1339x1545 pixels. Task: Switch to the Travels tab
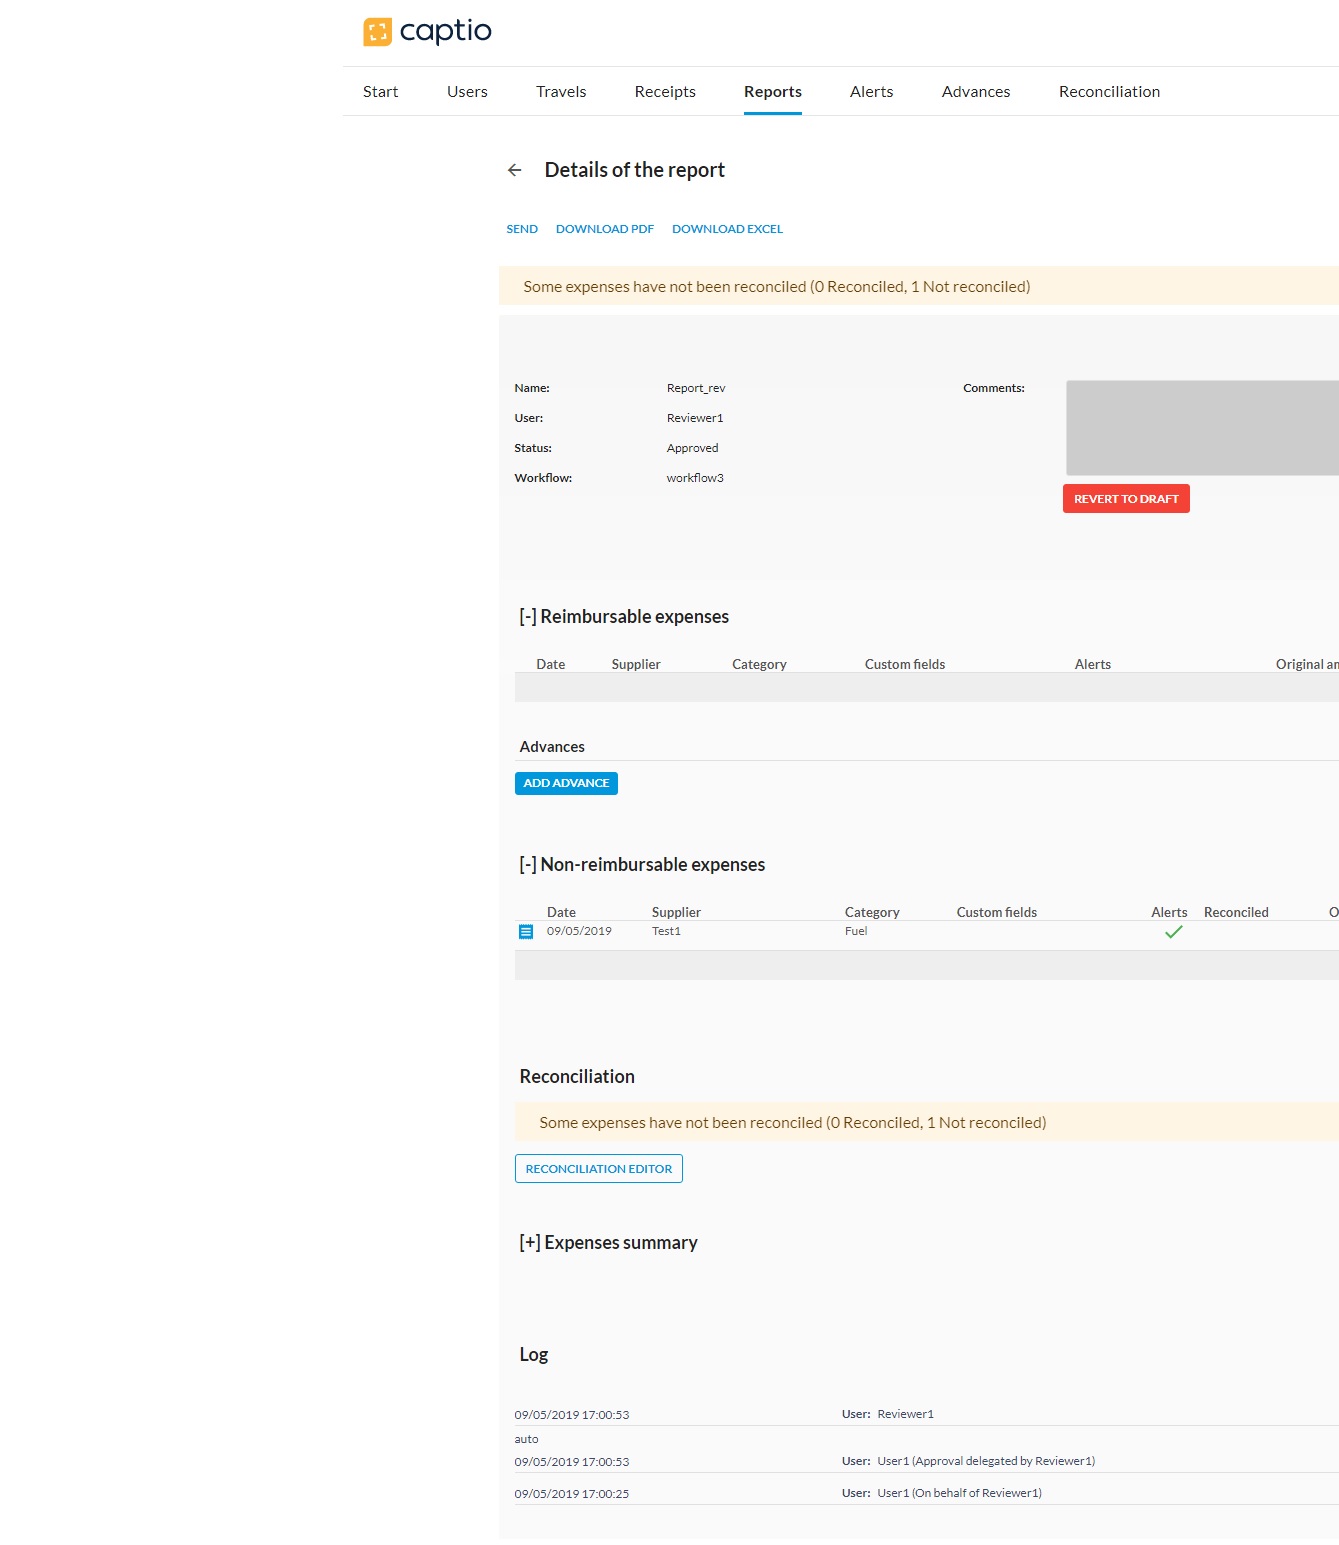coord(561,92)
